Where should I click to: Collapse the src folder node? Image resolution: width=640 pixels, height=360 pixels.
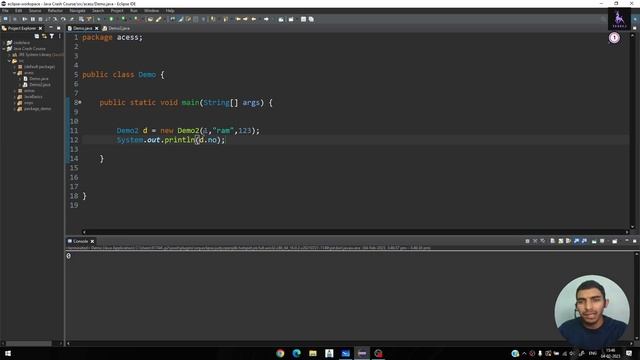[9, 61]
